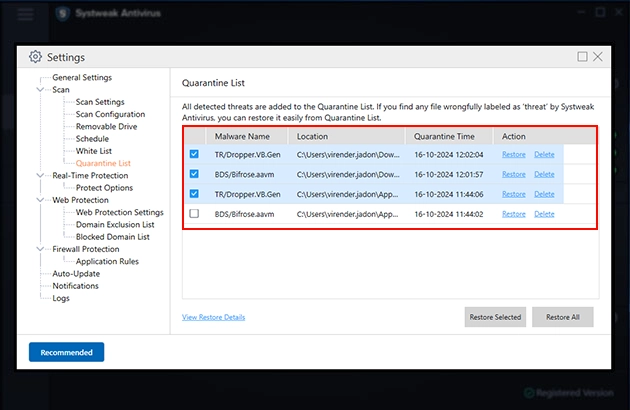Check the BDS/Bifrose.aavm entry quarantined at 11:44:02
Screen dimensions: 630x410
tap(194, 214)
